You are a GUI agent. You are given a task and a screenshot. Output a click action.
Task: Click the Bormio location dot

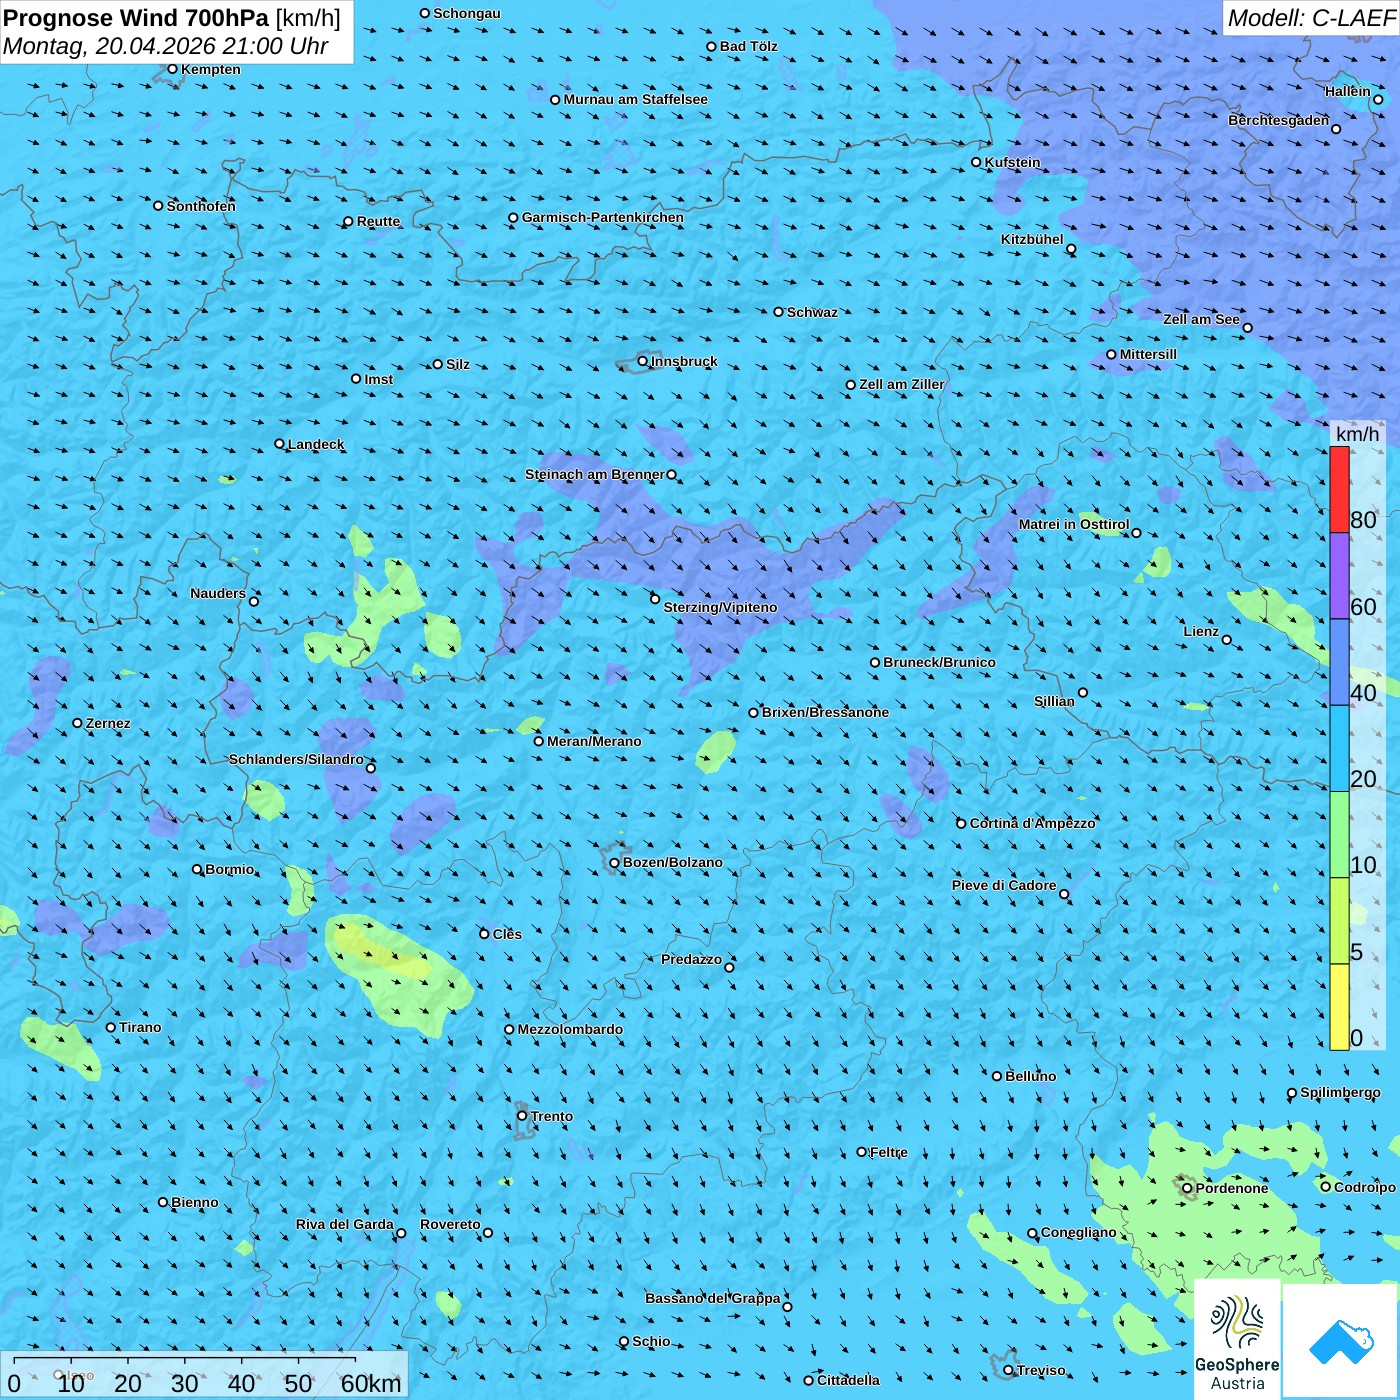coord(197,869)
